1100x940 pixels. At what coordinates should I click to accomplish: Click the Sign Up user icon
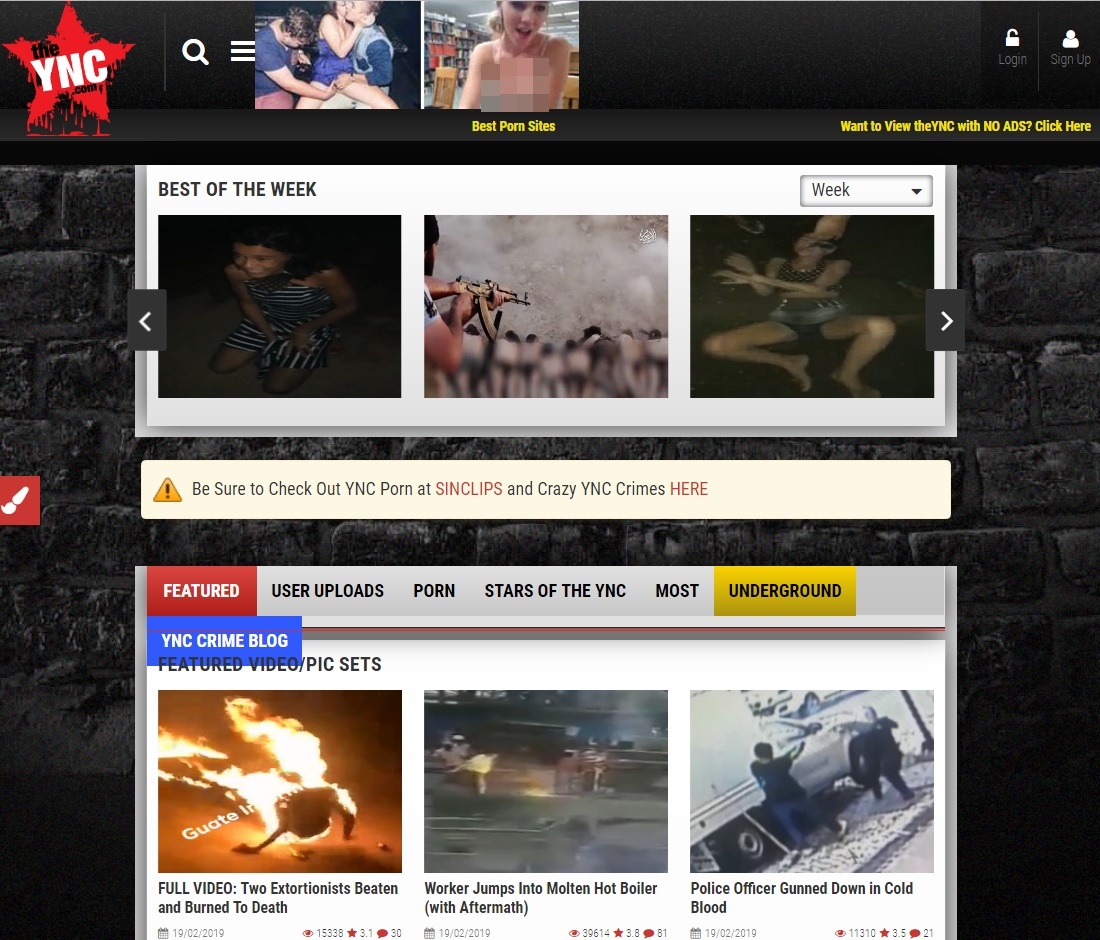click(1070, 39)
